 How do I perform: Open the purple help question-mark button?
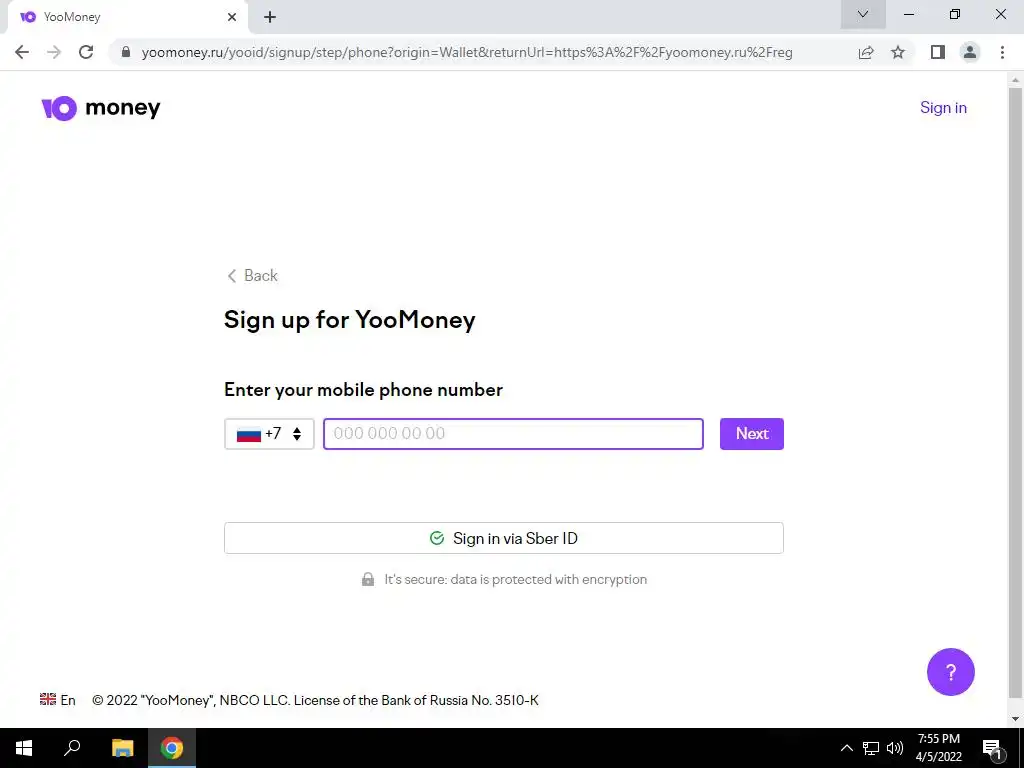[950, 671]
